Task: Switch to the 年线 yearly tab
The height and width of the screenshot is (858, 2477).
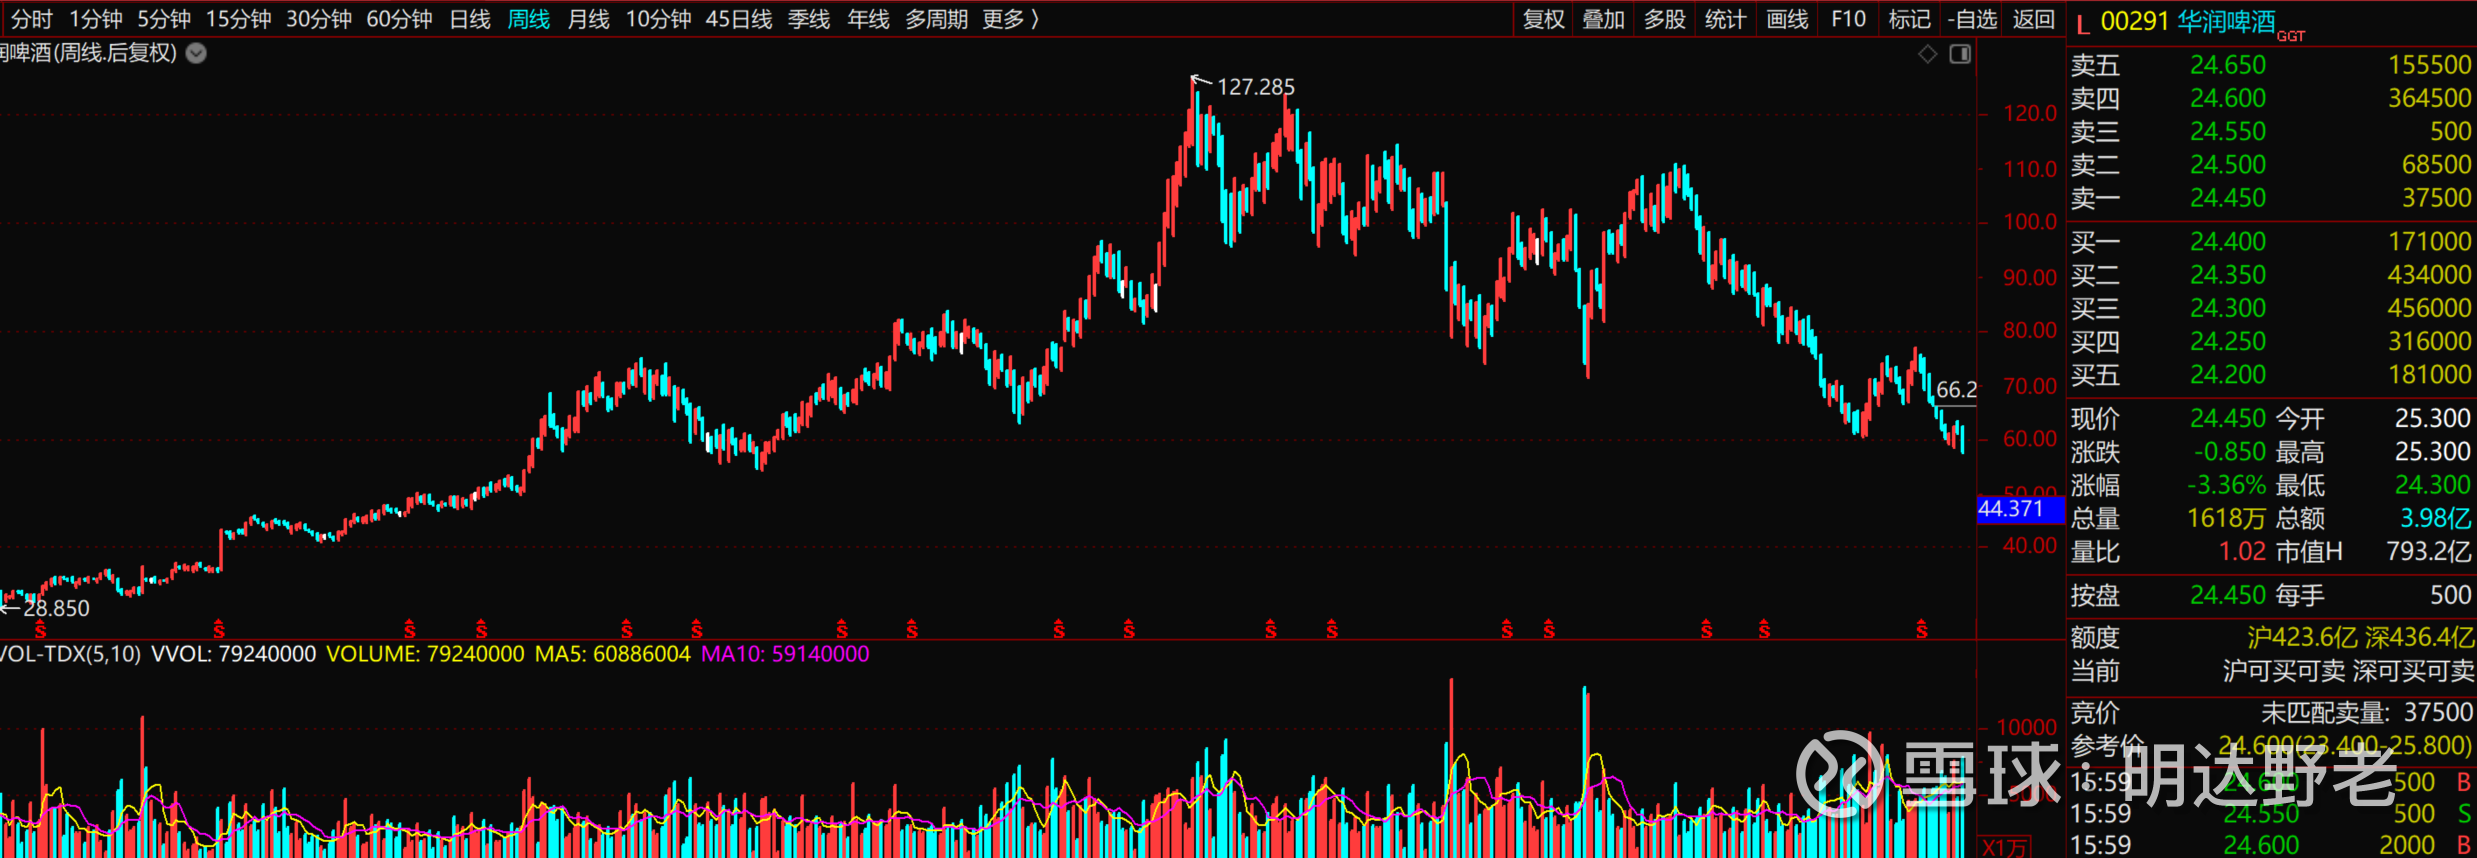Action: pos(868,19)
